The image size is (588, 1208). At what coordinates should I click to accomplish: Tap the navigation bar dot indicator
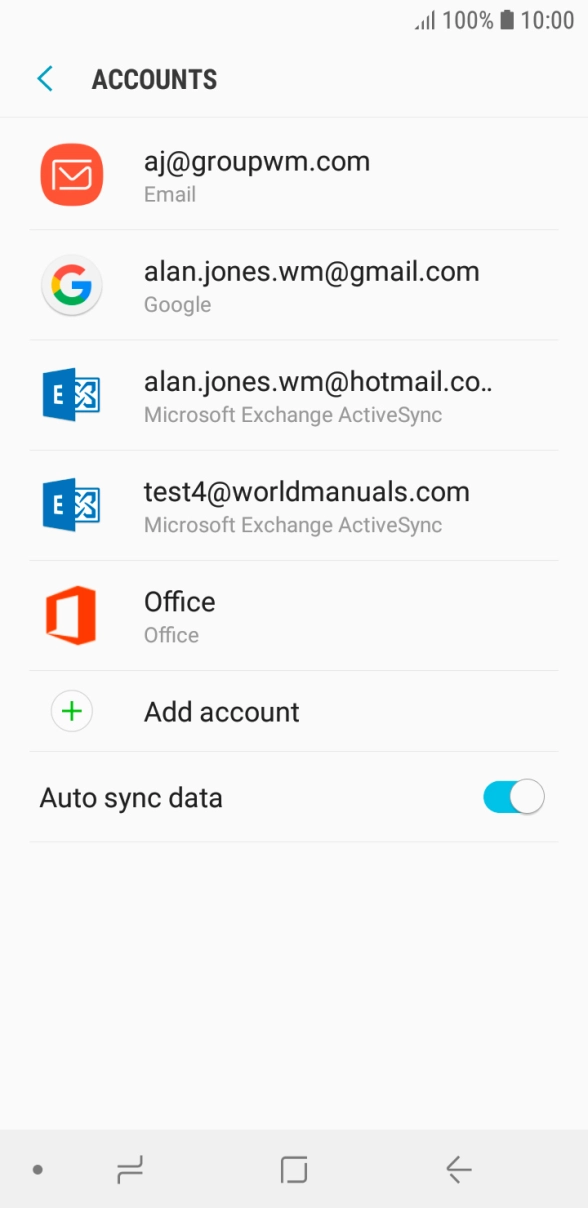click(38, 1169)
